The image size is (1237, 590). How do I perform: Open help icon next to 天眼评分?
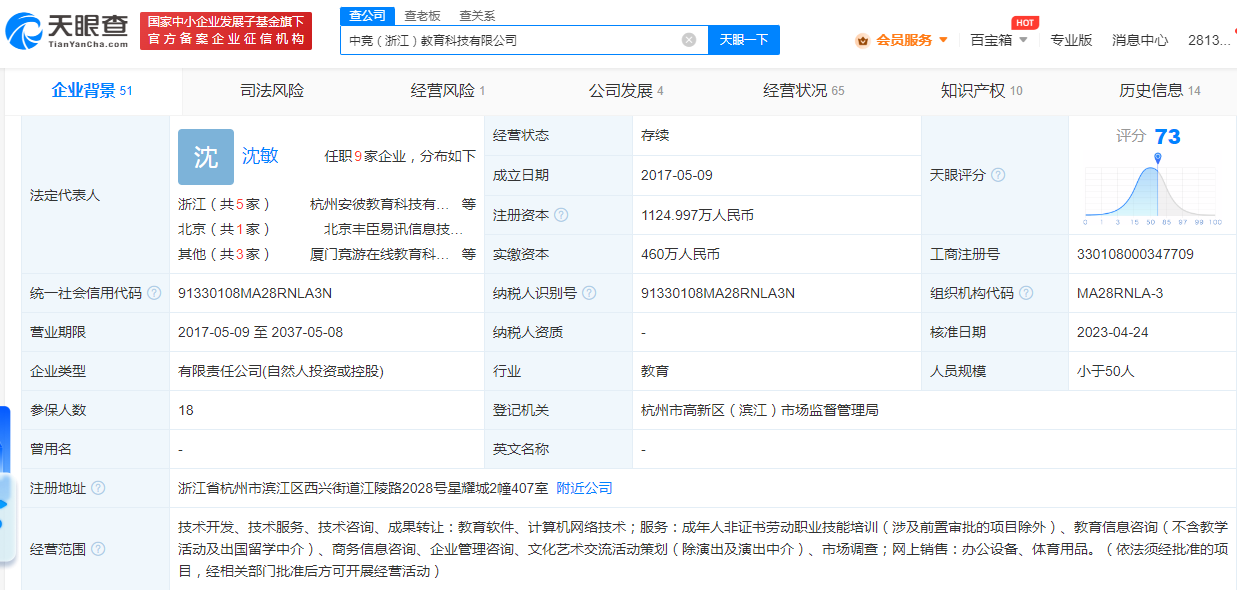998,175
